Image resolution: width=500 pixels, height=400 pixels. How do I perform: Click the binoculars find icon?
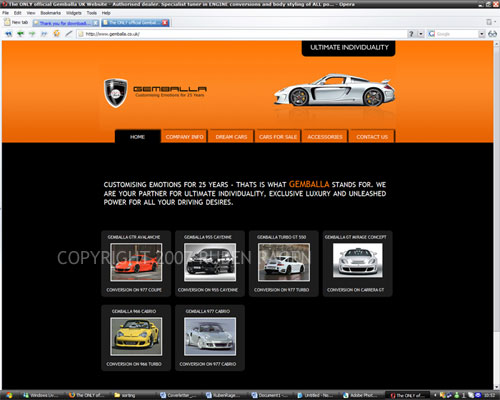[x=492, y=34]
